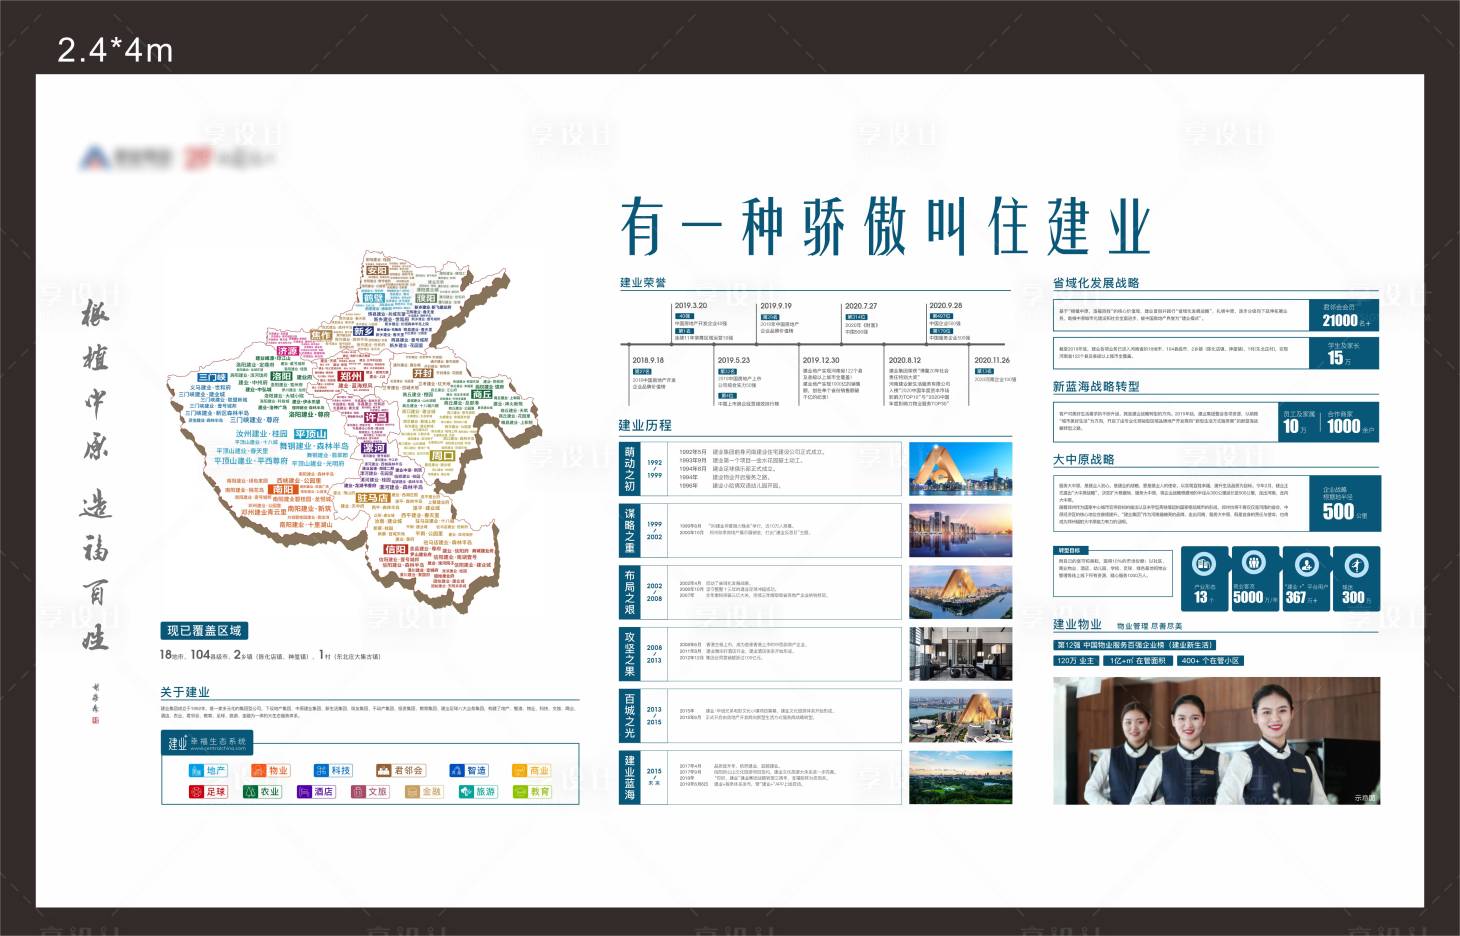Click the 21000 members stat box

point(1344,316)
